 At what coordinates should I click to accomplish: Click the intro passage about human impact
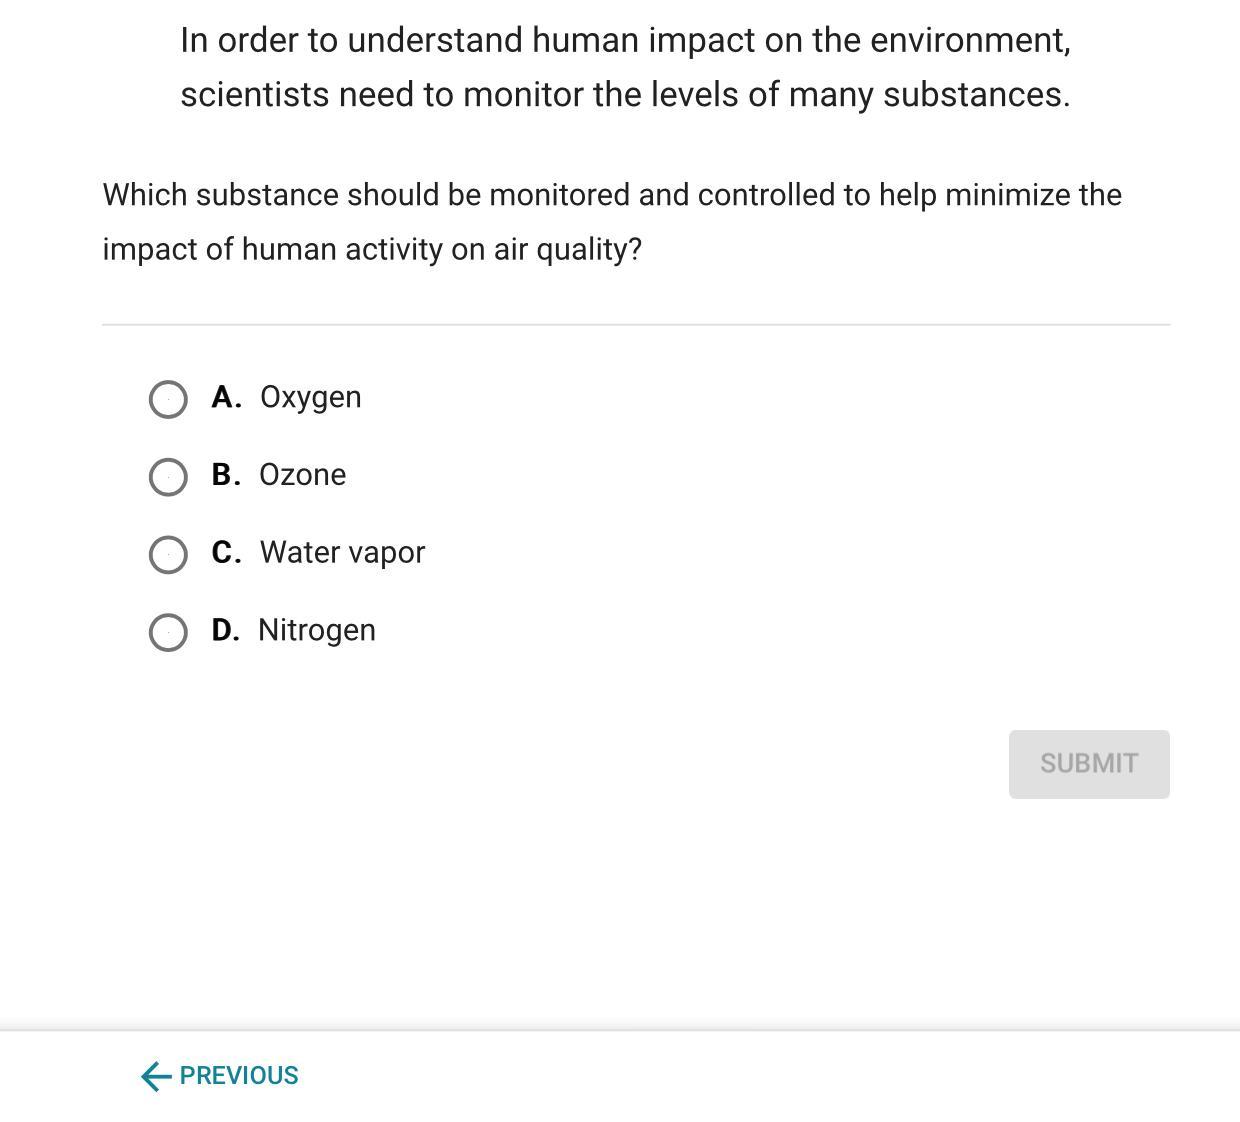(x=625, y=67)
